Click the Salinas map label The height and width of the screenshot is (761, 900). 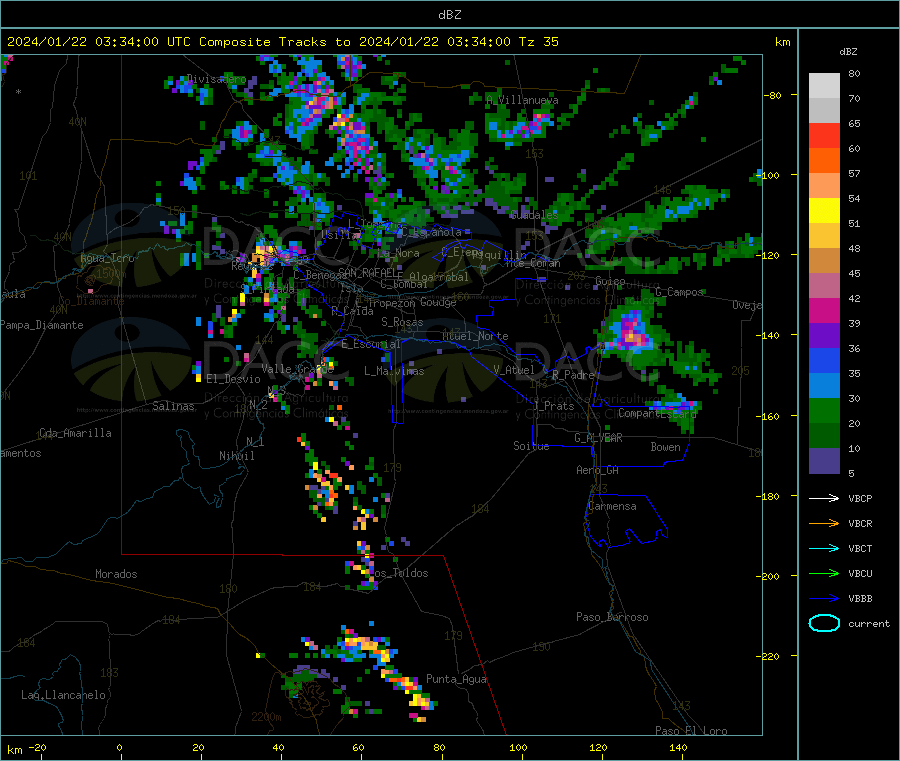tap(173, 406)
